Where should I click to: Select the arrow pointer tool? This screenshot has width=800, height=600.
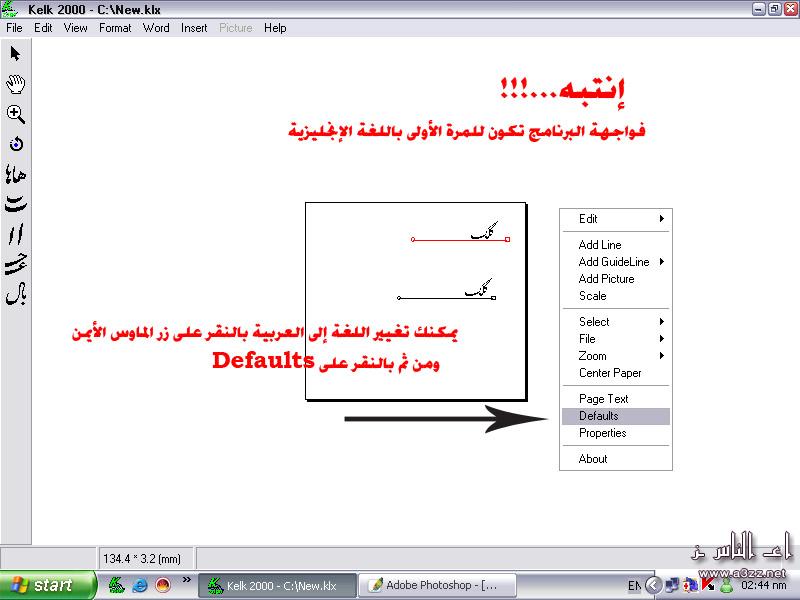pos(15,54)
